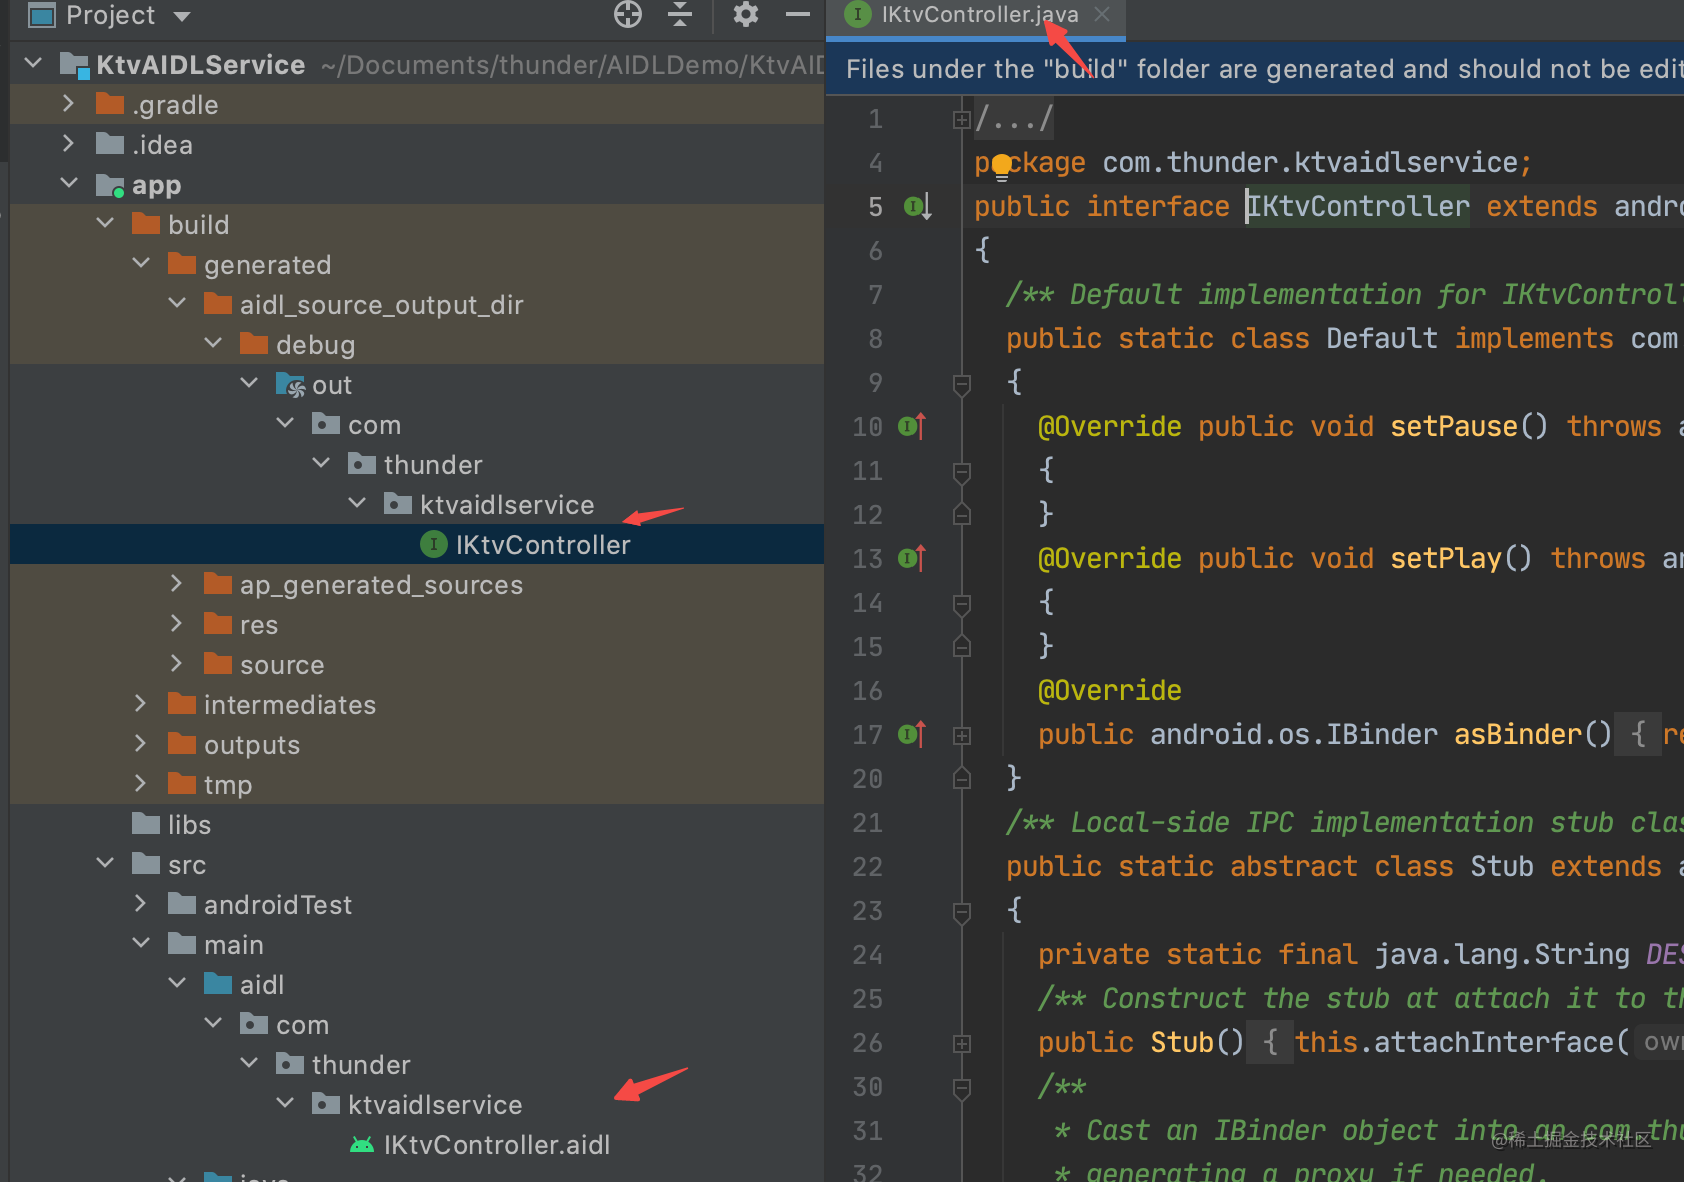Click the file-type icon on IKtvController.java tab

pyautogui.click(x=857, y=14)
